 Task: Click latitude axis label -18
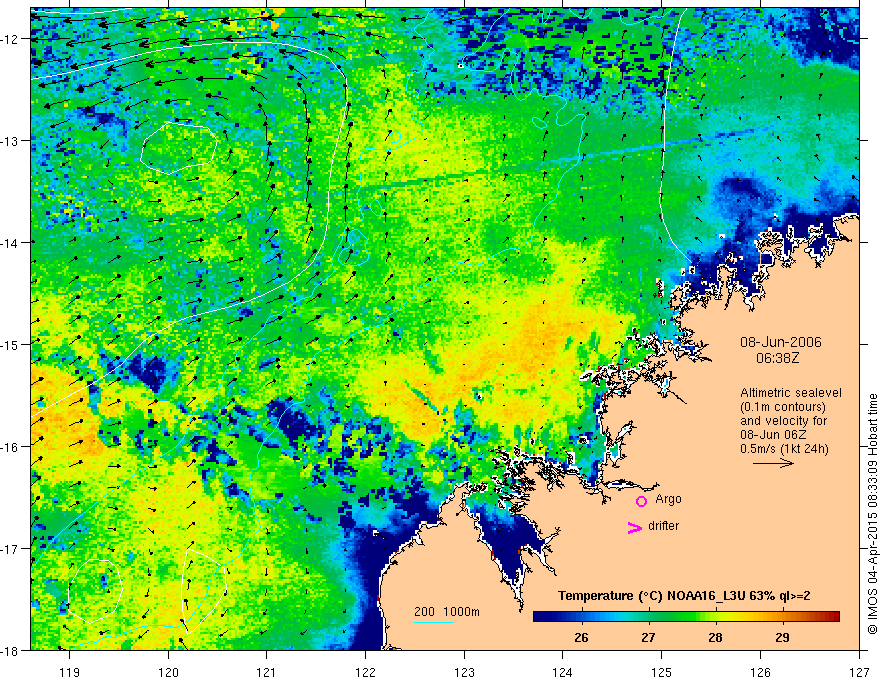point(11,650)
